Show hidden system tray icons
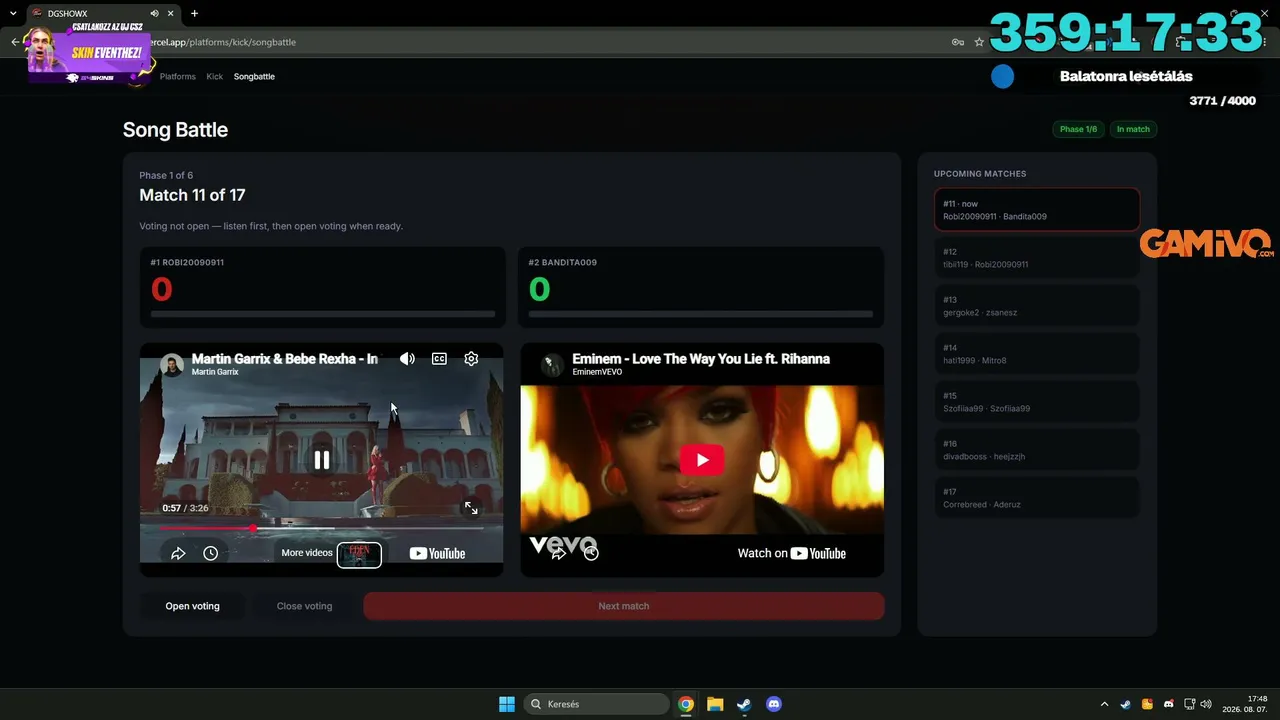 [x=1104, y=704]
